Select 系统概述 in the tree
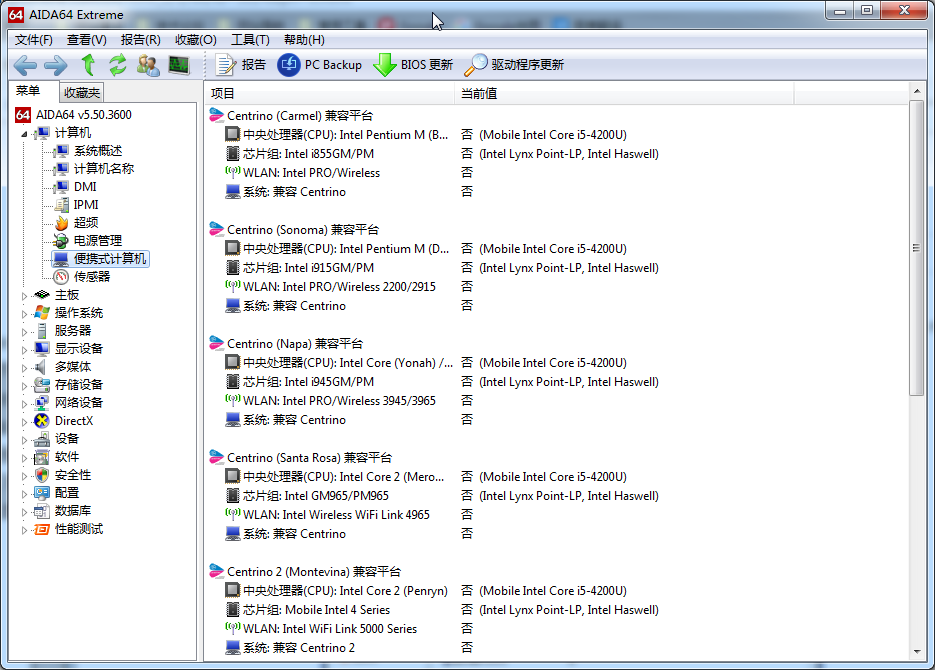935x670 pixels. (98, 151)
